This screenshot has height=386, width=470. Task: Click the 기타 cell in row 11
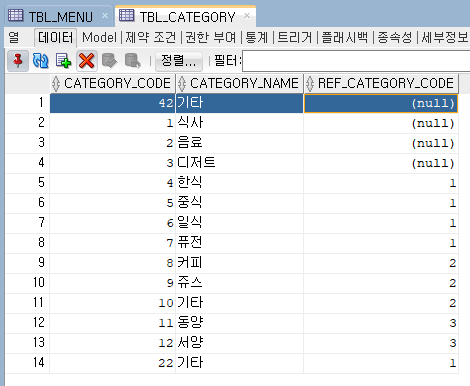(x=240, y=303)
